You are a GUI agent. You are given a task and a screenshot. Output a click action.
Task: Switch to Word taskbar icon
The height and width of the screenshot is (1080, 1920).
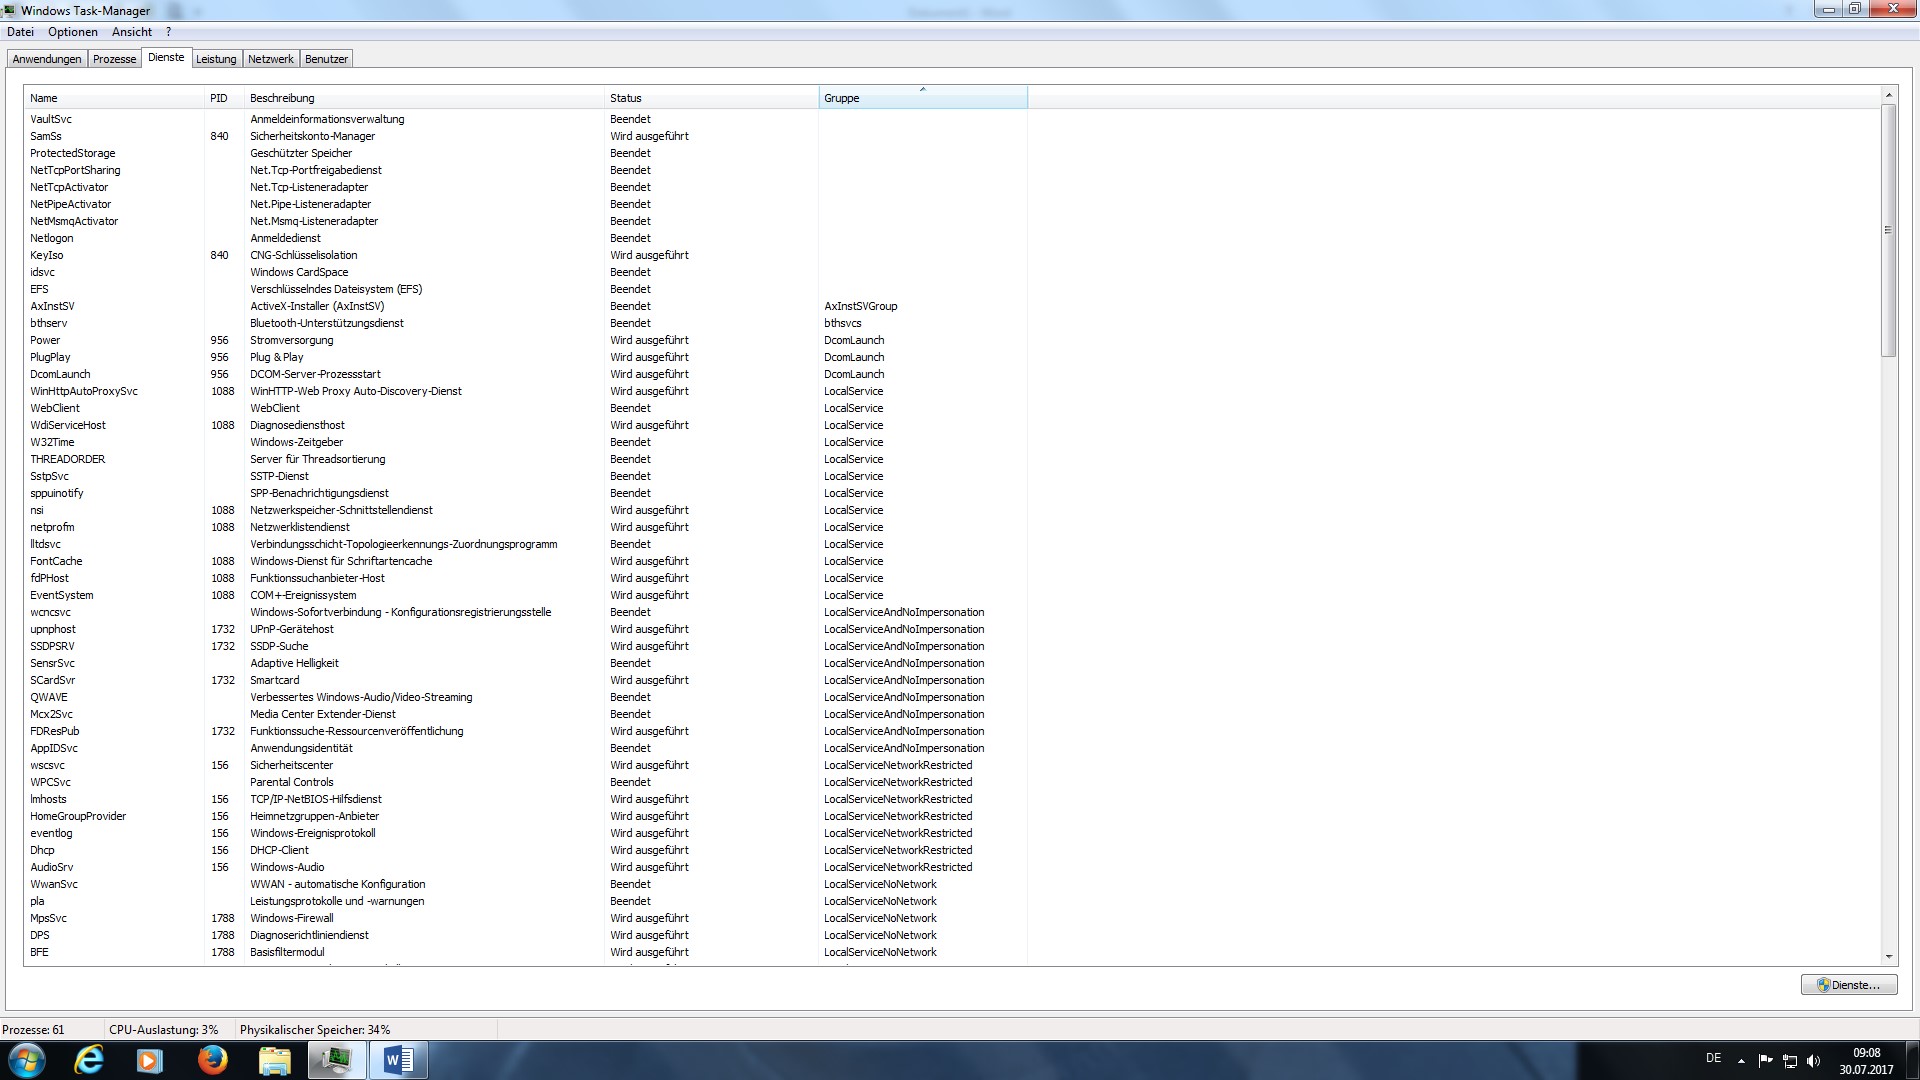click(398, 1060)
